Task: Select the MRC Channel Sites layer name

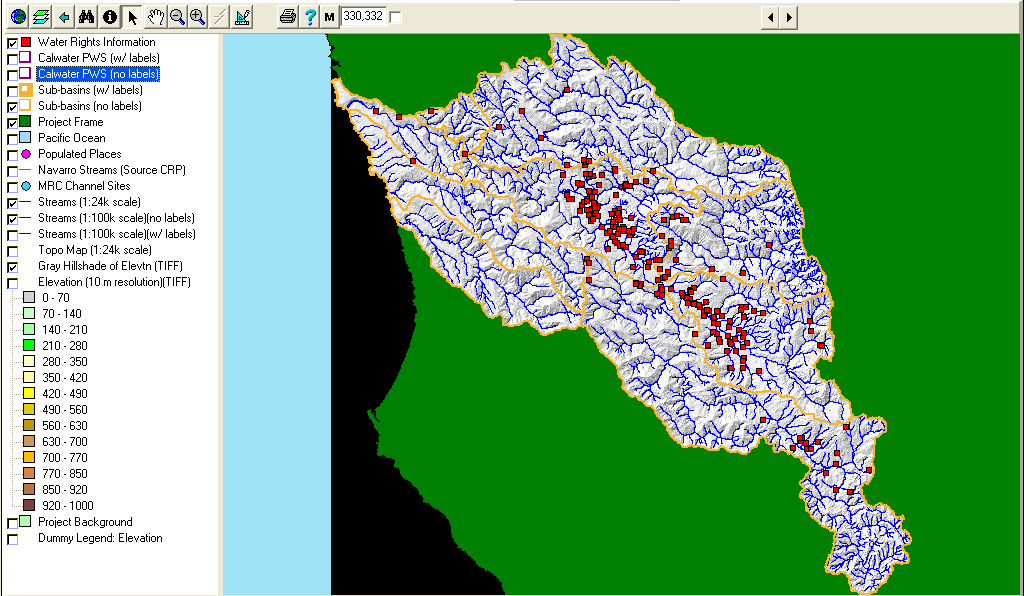Action: (84, 186)
